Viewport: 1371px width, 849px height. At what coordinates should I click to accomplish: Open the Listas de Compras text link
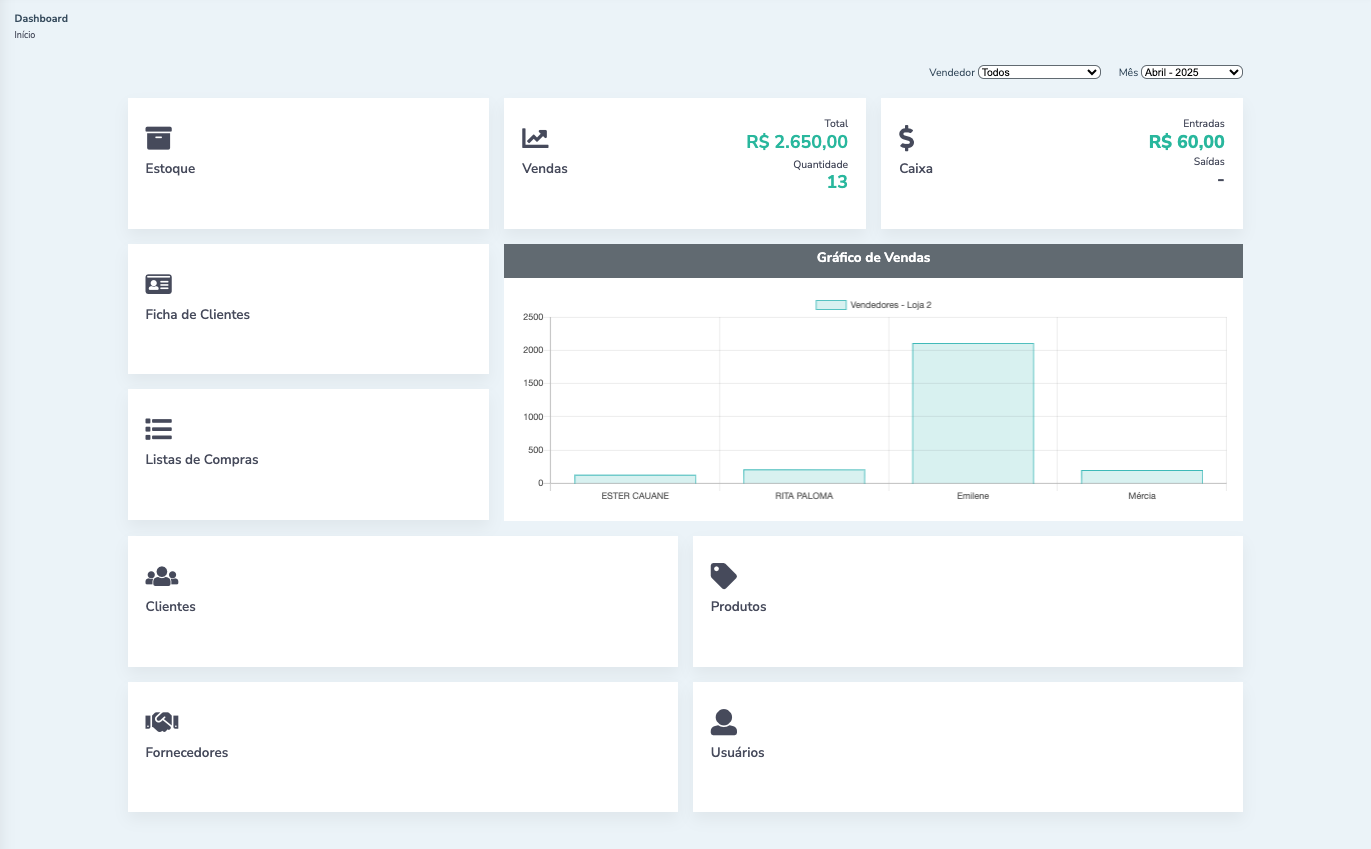pos(202,460)
